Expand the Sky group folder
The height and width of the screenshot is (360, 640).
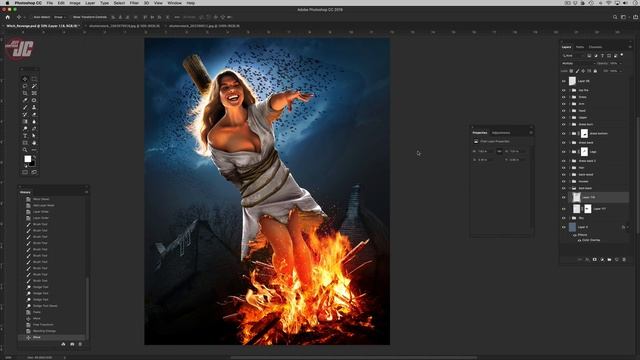(x=569, y=218)
